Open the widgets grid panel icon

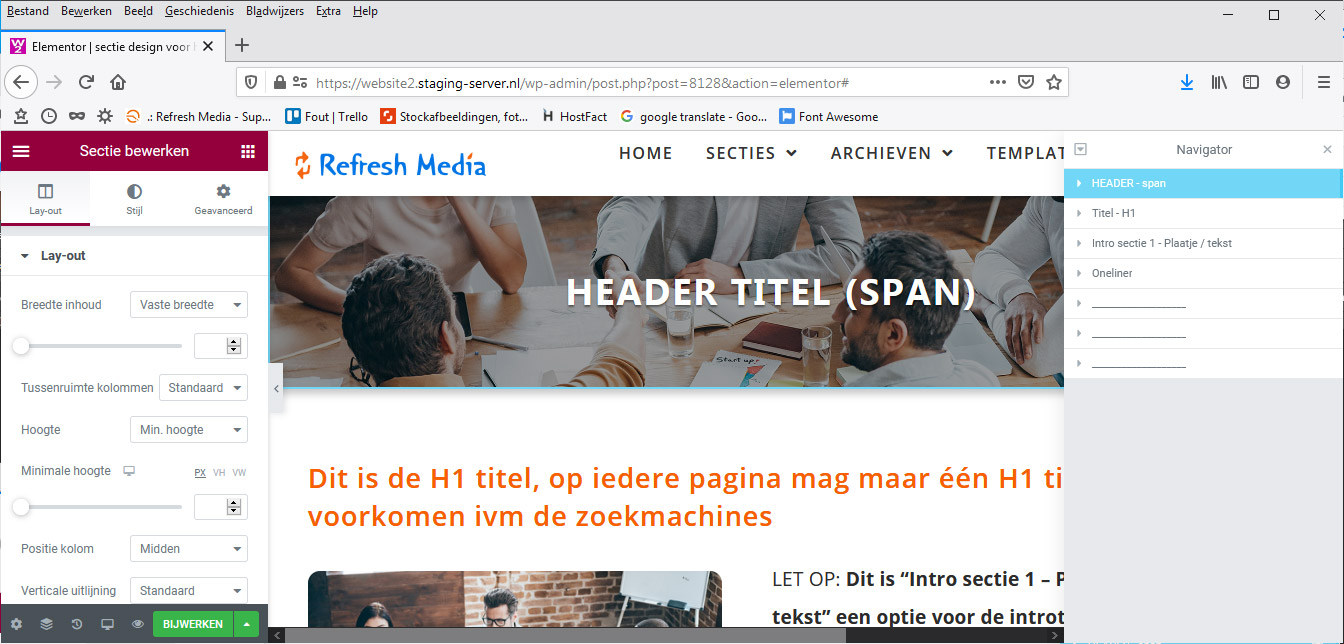(x=248, y=151)
